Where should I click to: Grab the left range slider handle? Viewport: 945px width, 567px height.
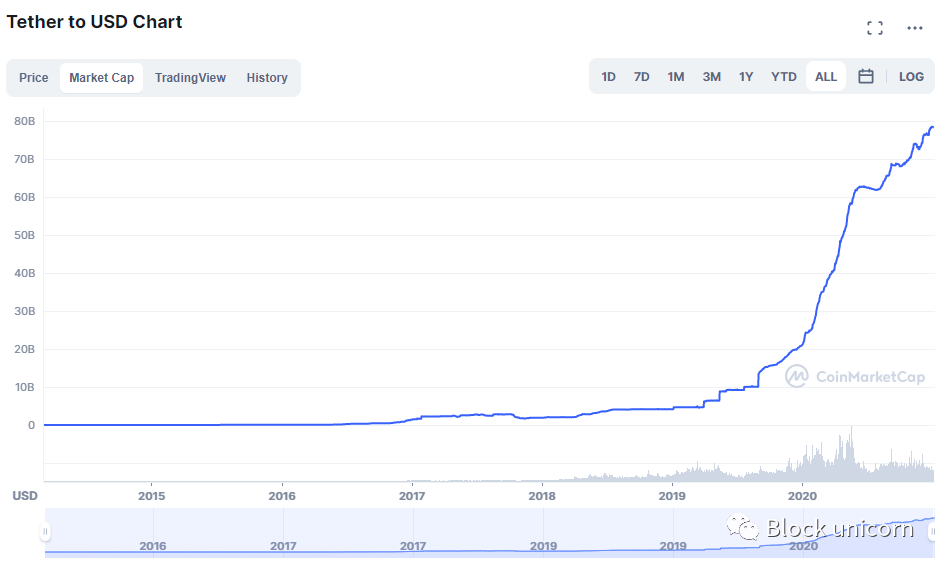[45, 531]
